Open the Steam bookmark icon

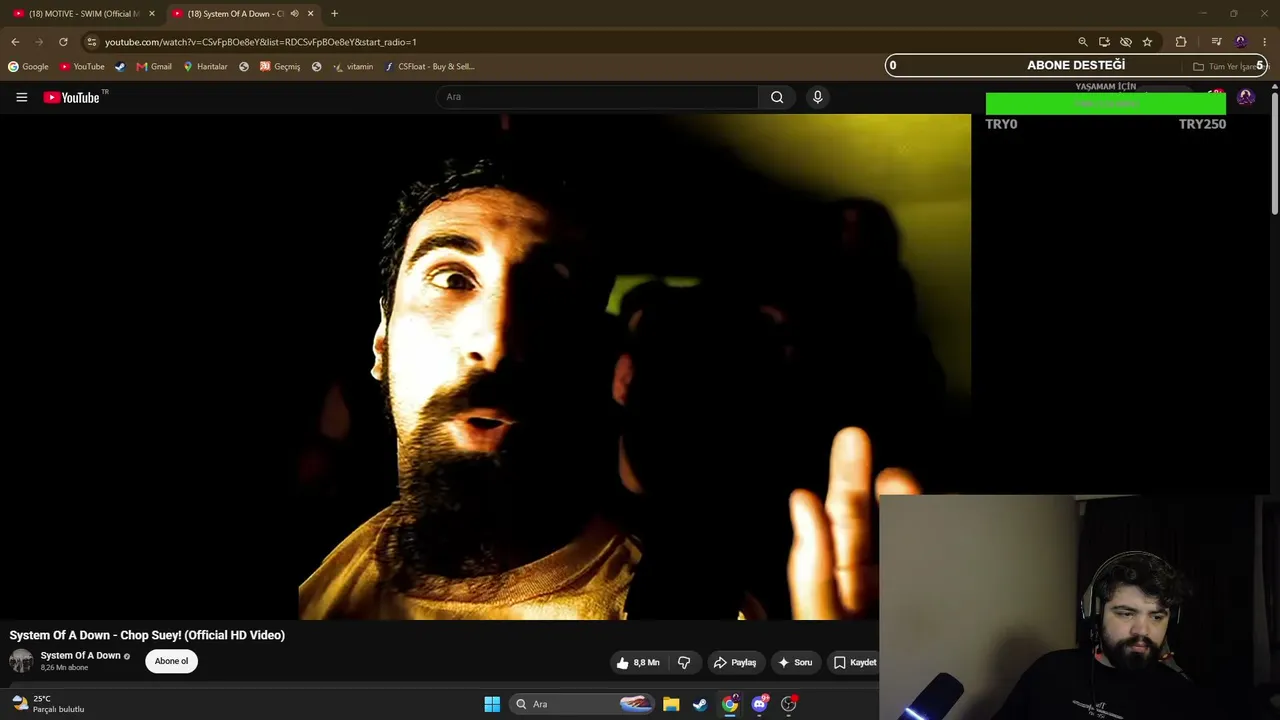pos(120,67)
